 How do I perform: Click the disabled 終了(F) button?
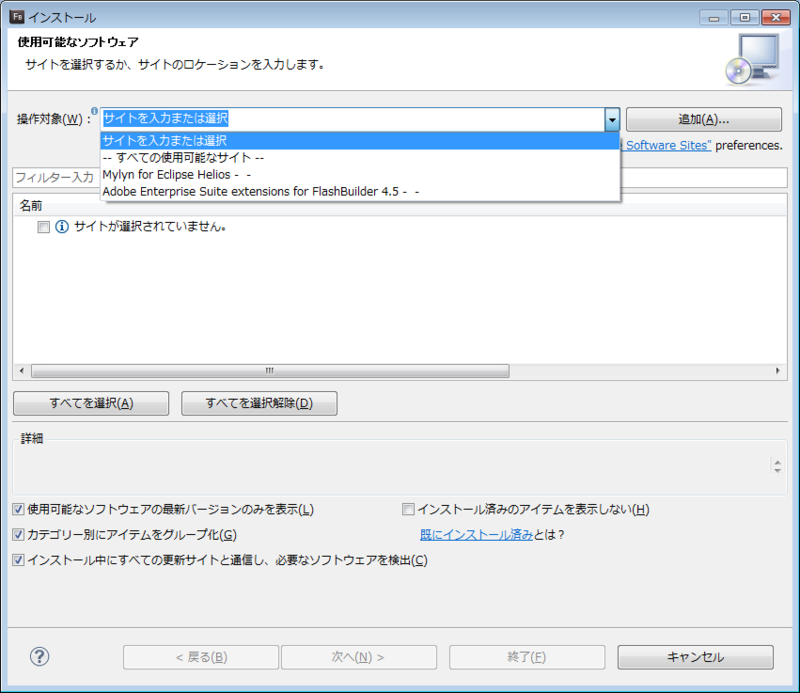pos(527,657)
